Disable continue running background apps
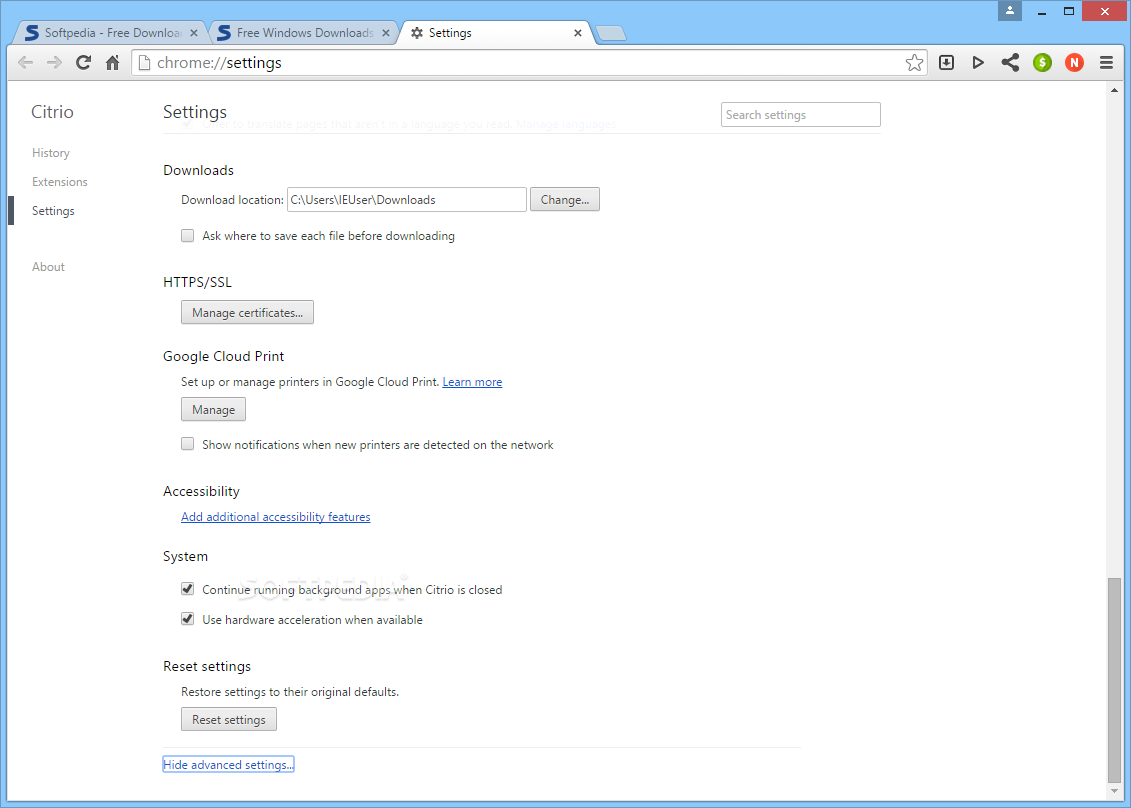The height and width of the screenshot is (808, 1131). pos(188,589)
